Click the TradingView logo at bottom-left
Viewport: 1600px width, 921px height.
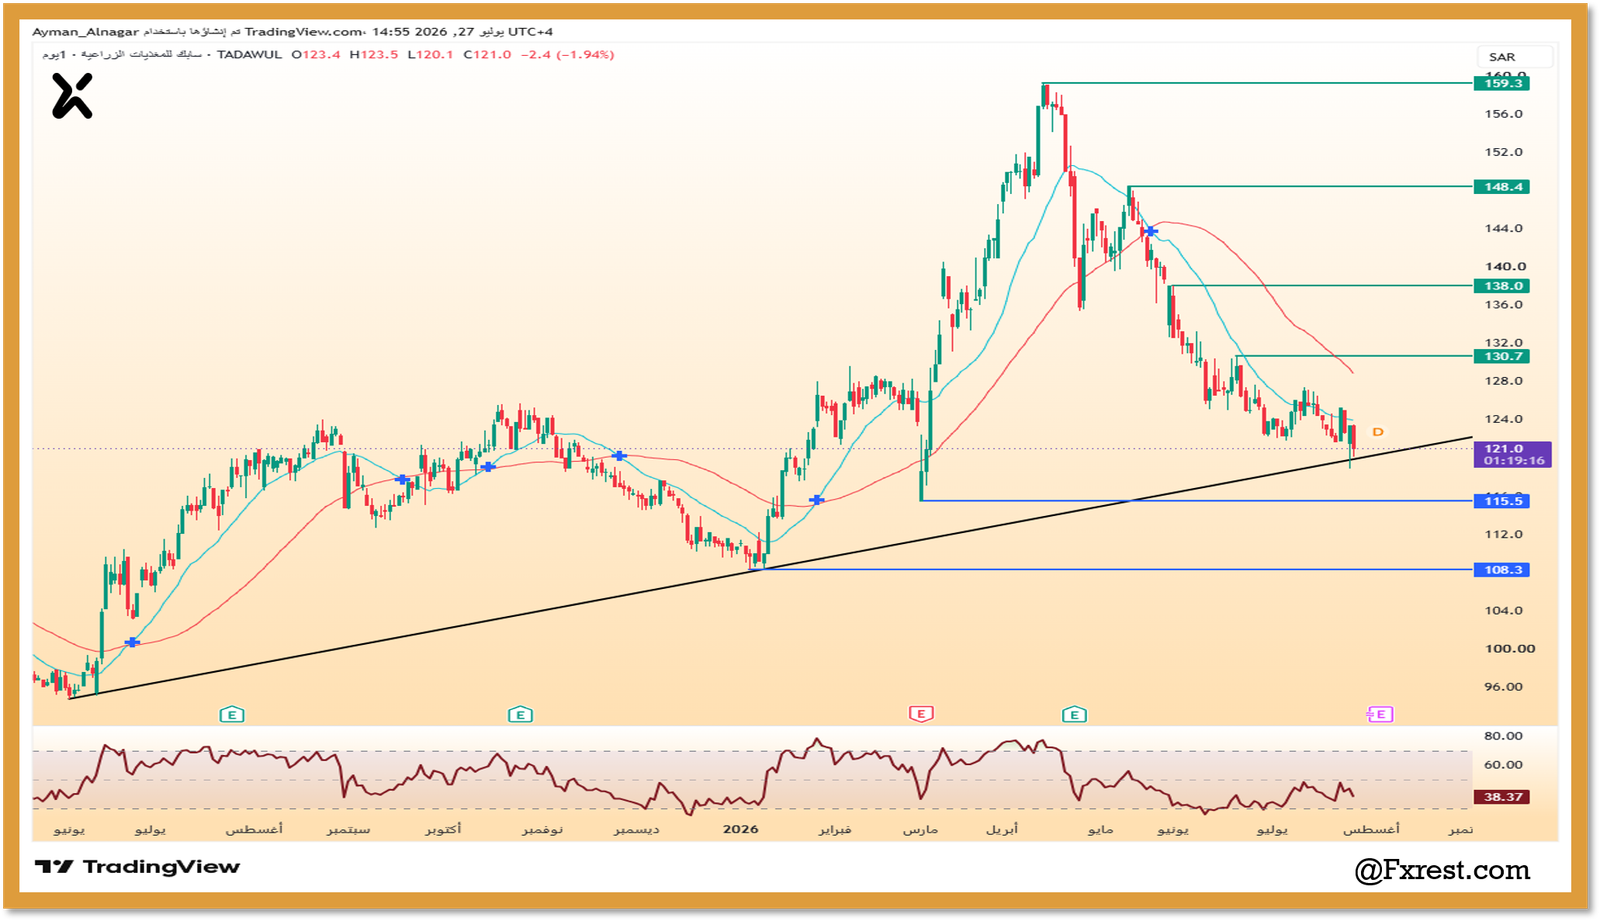click(x=138, y=867)
